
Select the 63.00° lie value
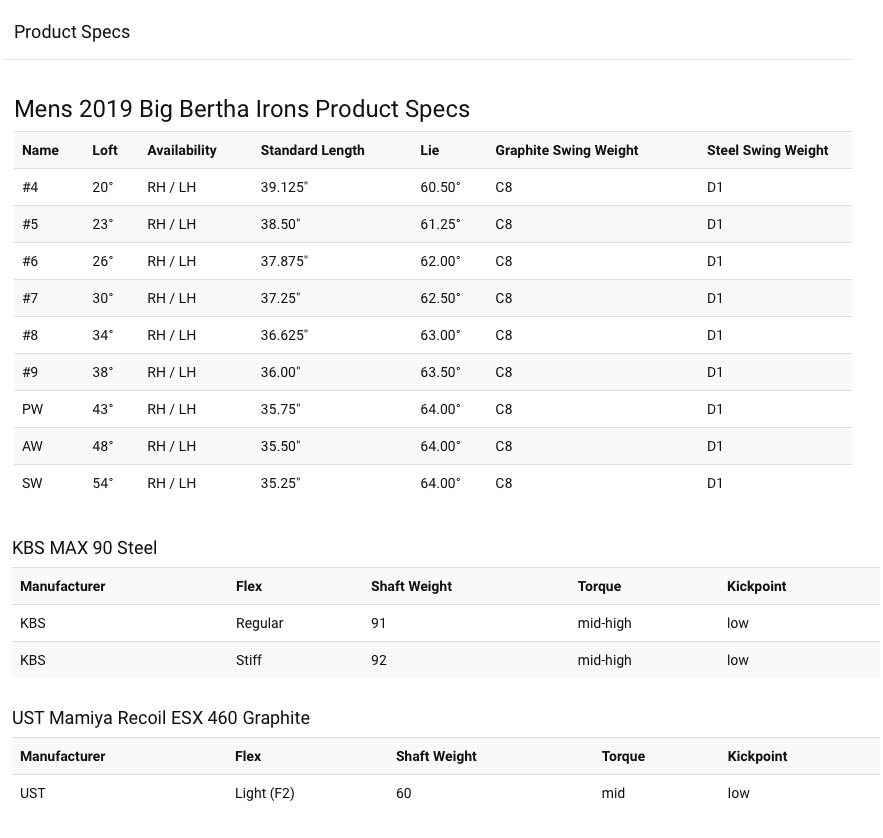coord(440,335)
